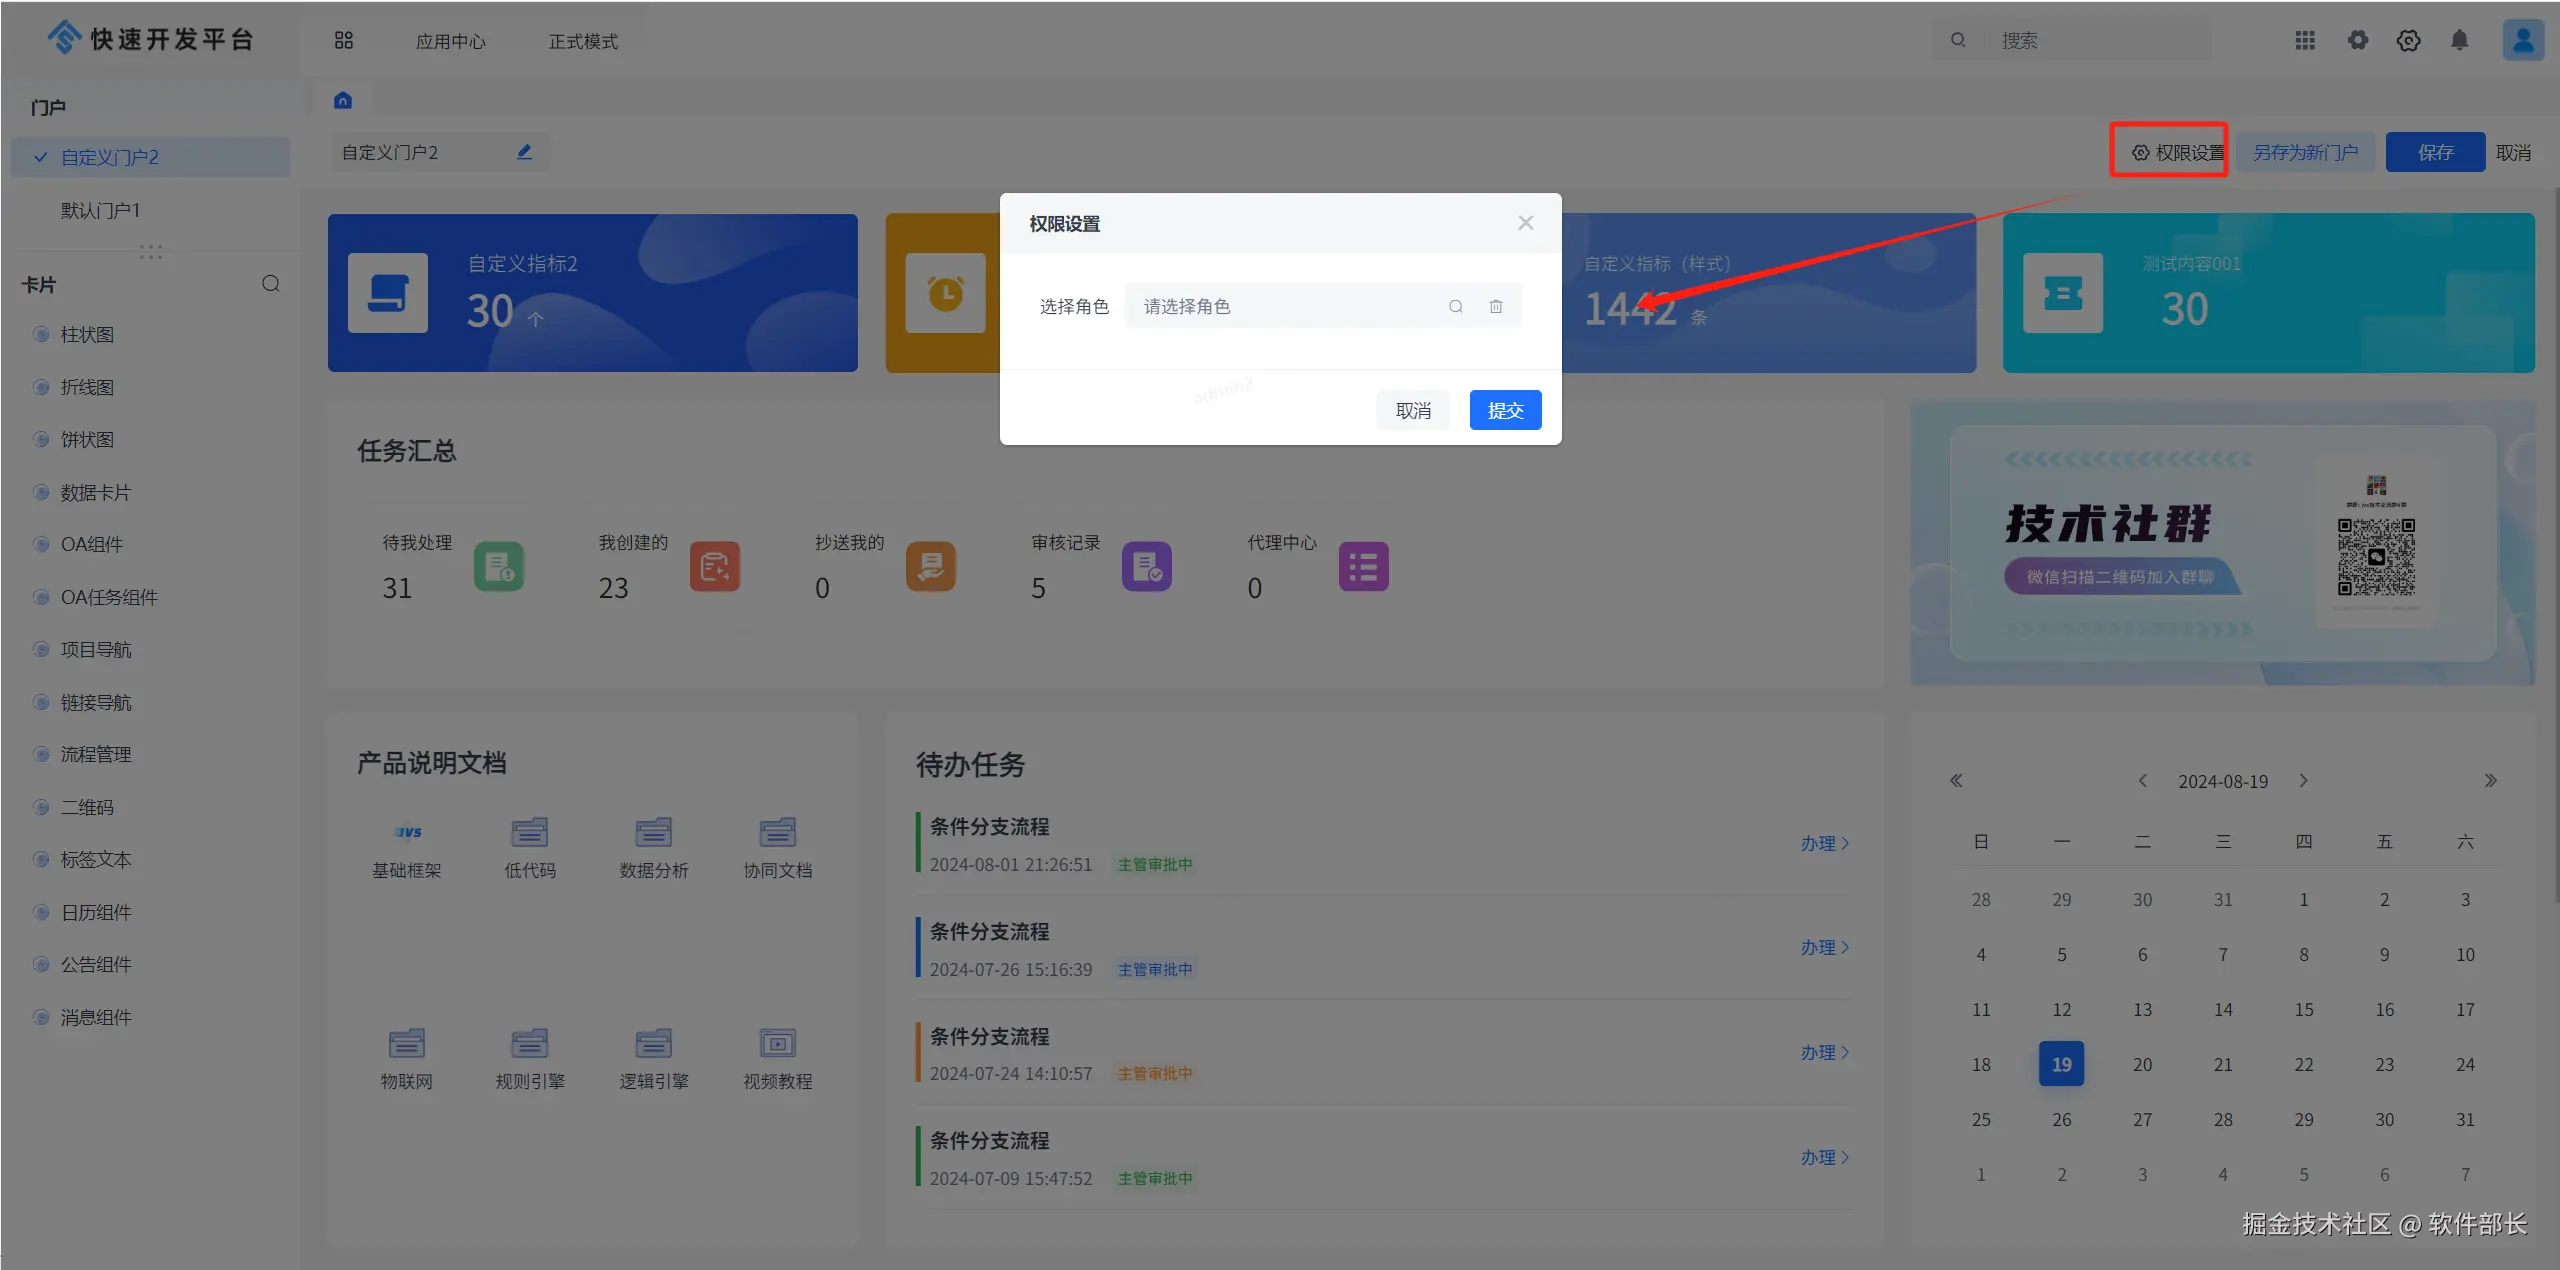Image resolution: width=2560 pixels, height=1270 pixels.
Task: Click the trash icon in role field
Action: [x=1495, y=306]
